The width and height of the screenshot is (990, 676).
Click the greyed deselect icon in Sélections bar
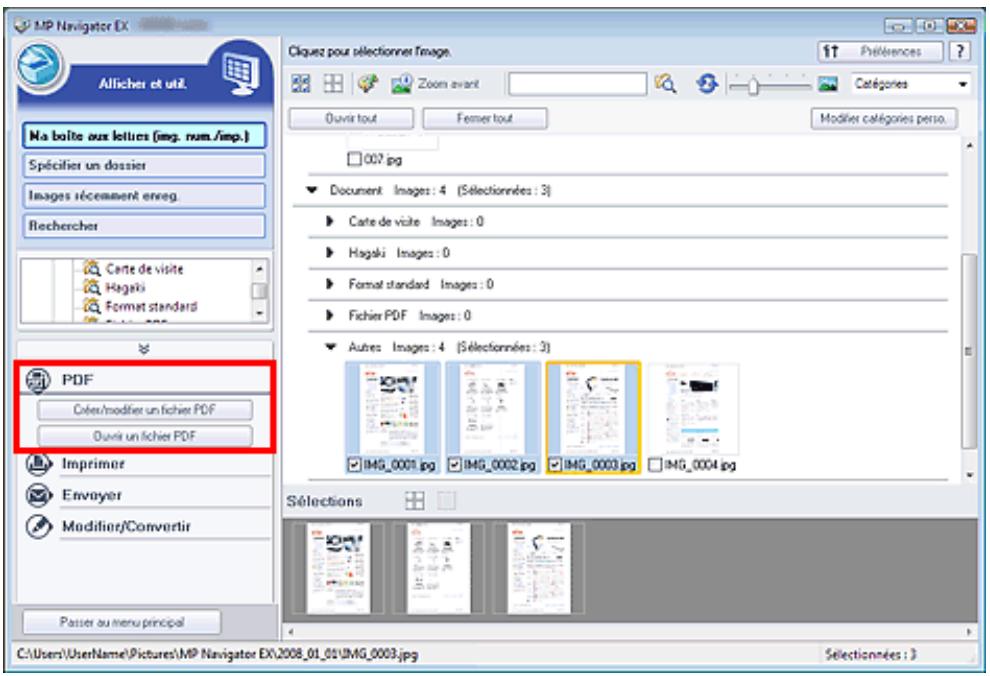click(x=446, y=501)
